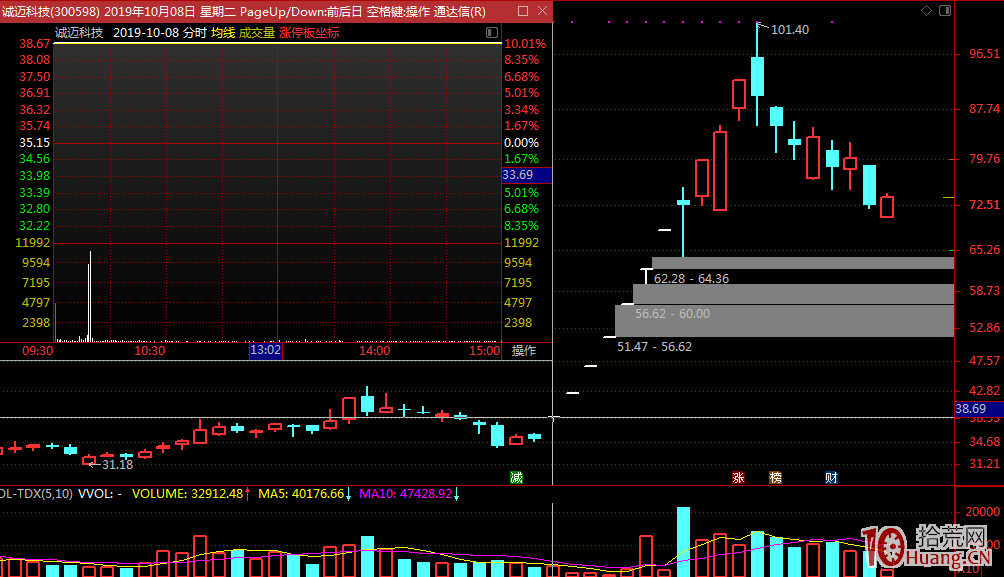Click the 62.28 - 64.36 gap label
The image size is (1004, 577).
[692, 279]
